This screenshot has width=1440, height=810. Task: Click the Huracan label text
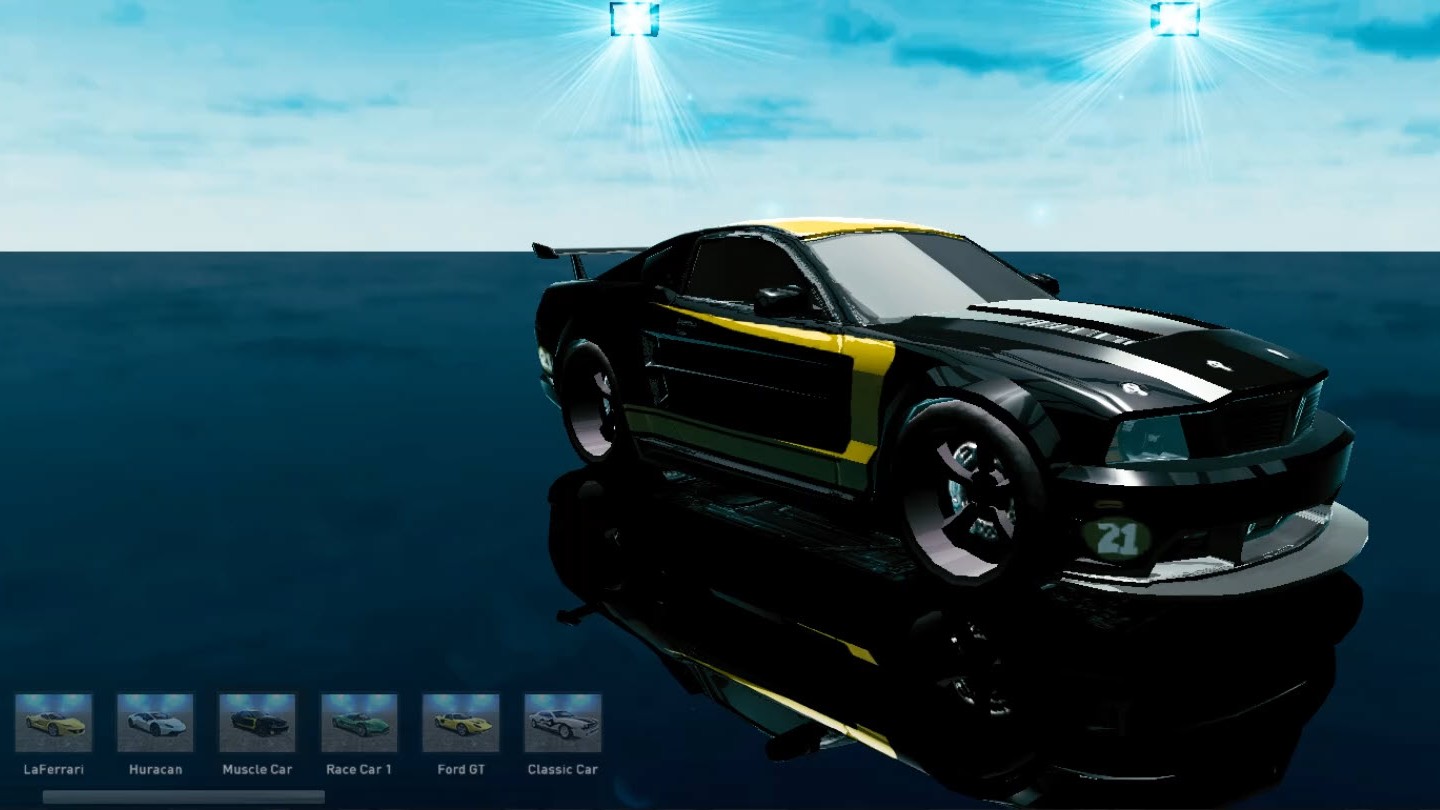[155, 769]
